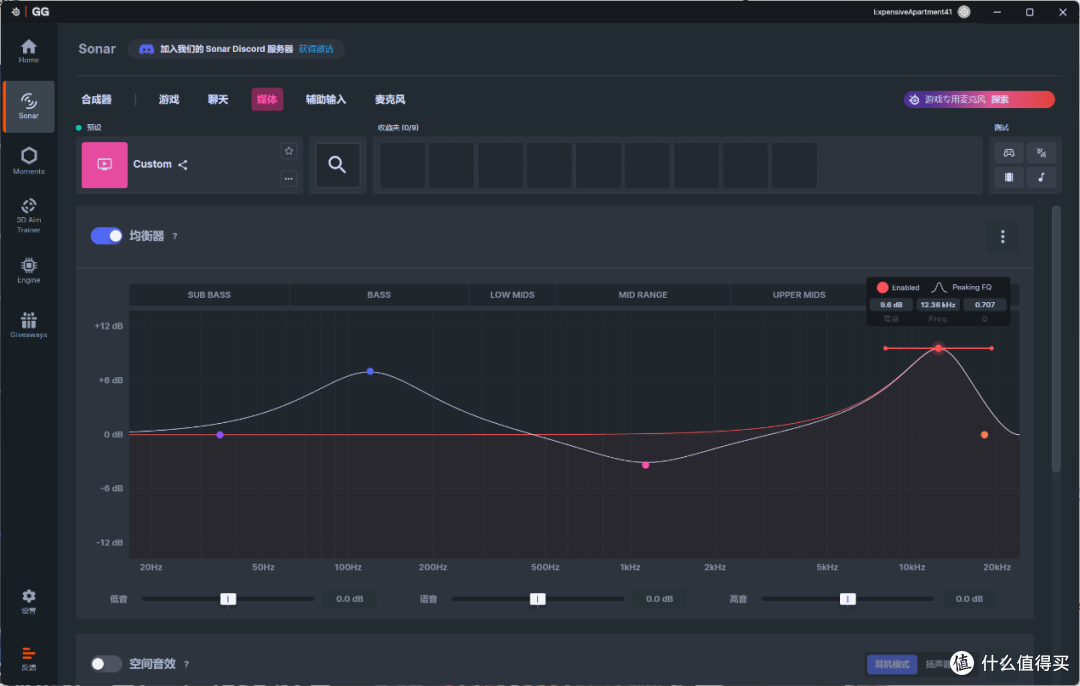The width and height of the screenshot is (1080, 686).
Task: Select headphone mode button
Action: point(892,664)
